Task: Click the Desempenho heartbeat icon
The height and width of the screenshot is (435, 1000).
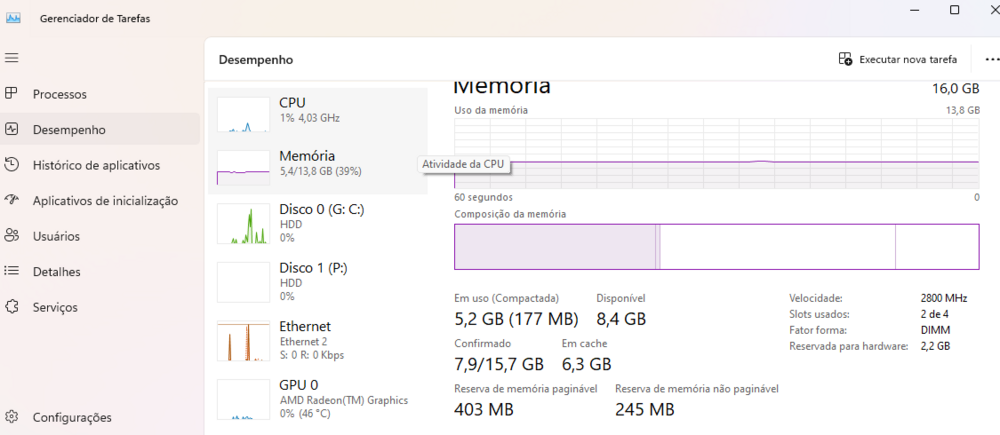Action: click(x=12, y=129)
